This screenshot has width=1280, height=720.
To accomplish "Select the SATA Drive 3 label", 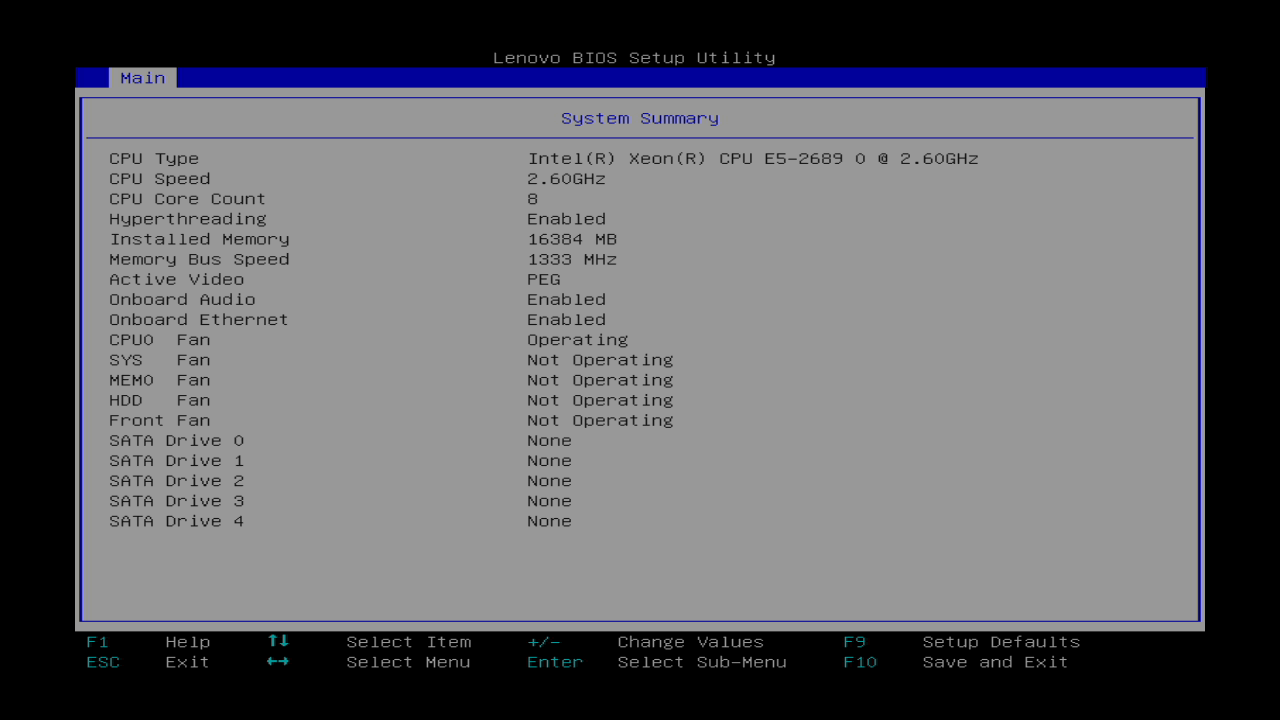I will point(176,500).
